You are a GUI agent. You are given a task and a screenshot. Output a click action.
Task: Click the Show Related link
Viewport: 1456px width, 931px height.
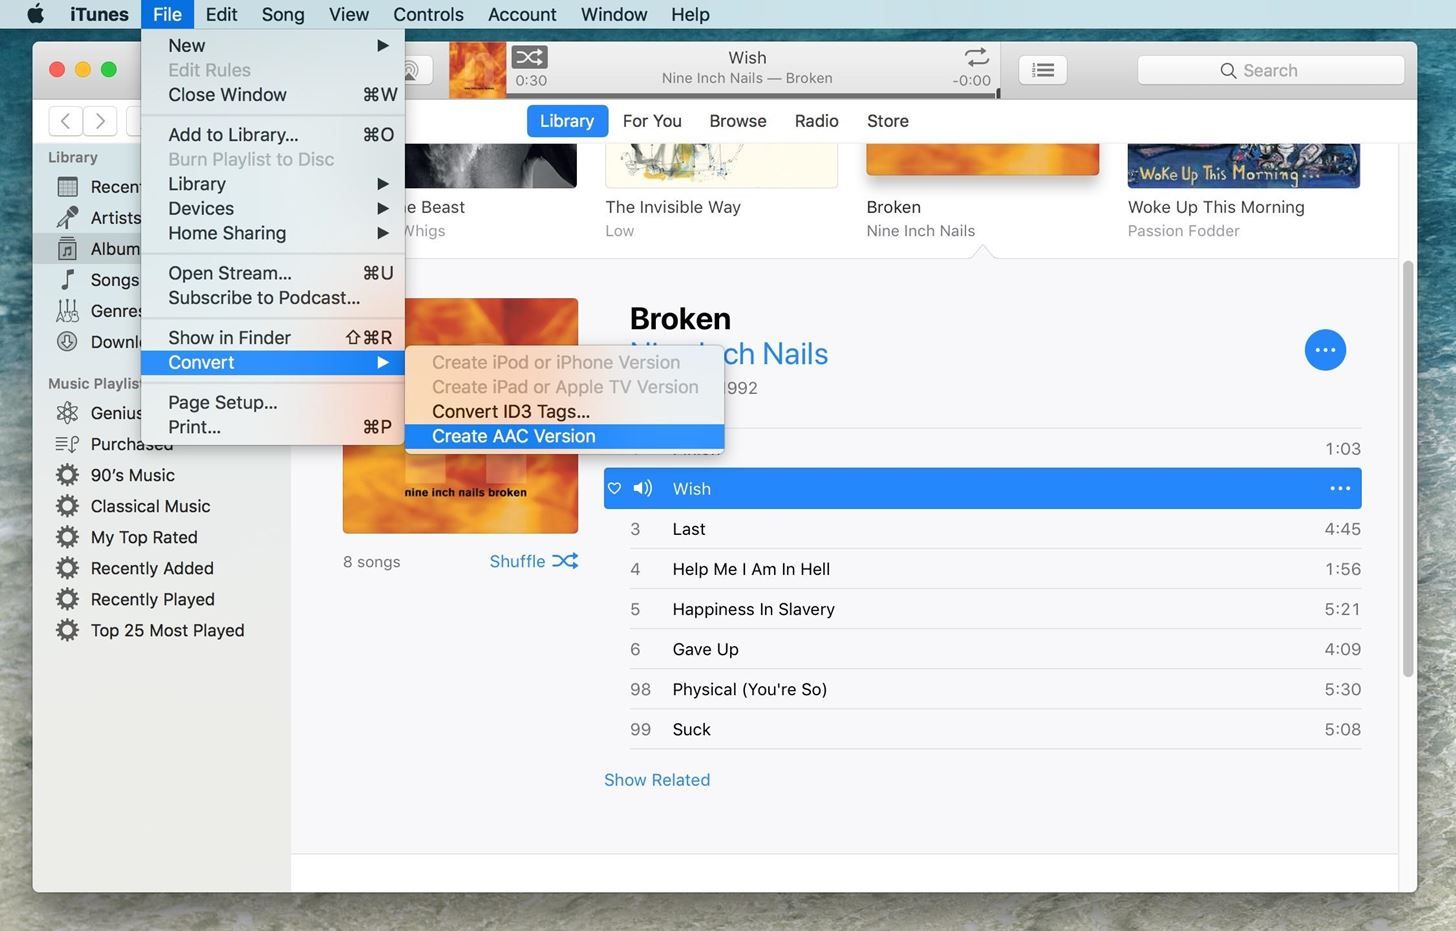(x=657, y=780)
